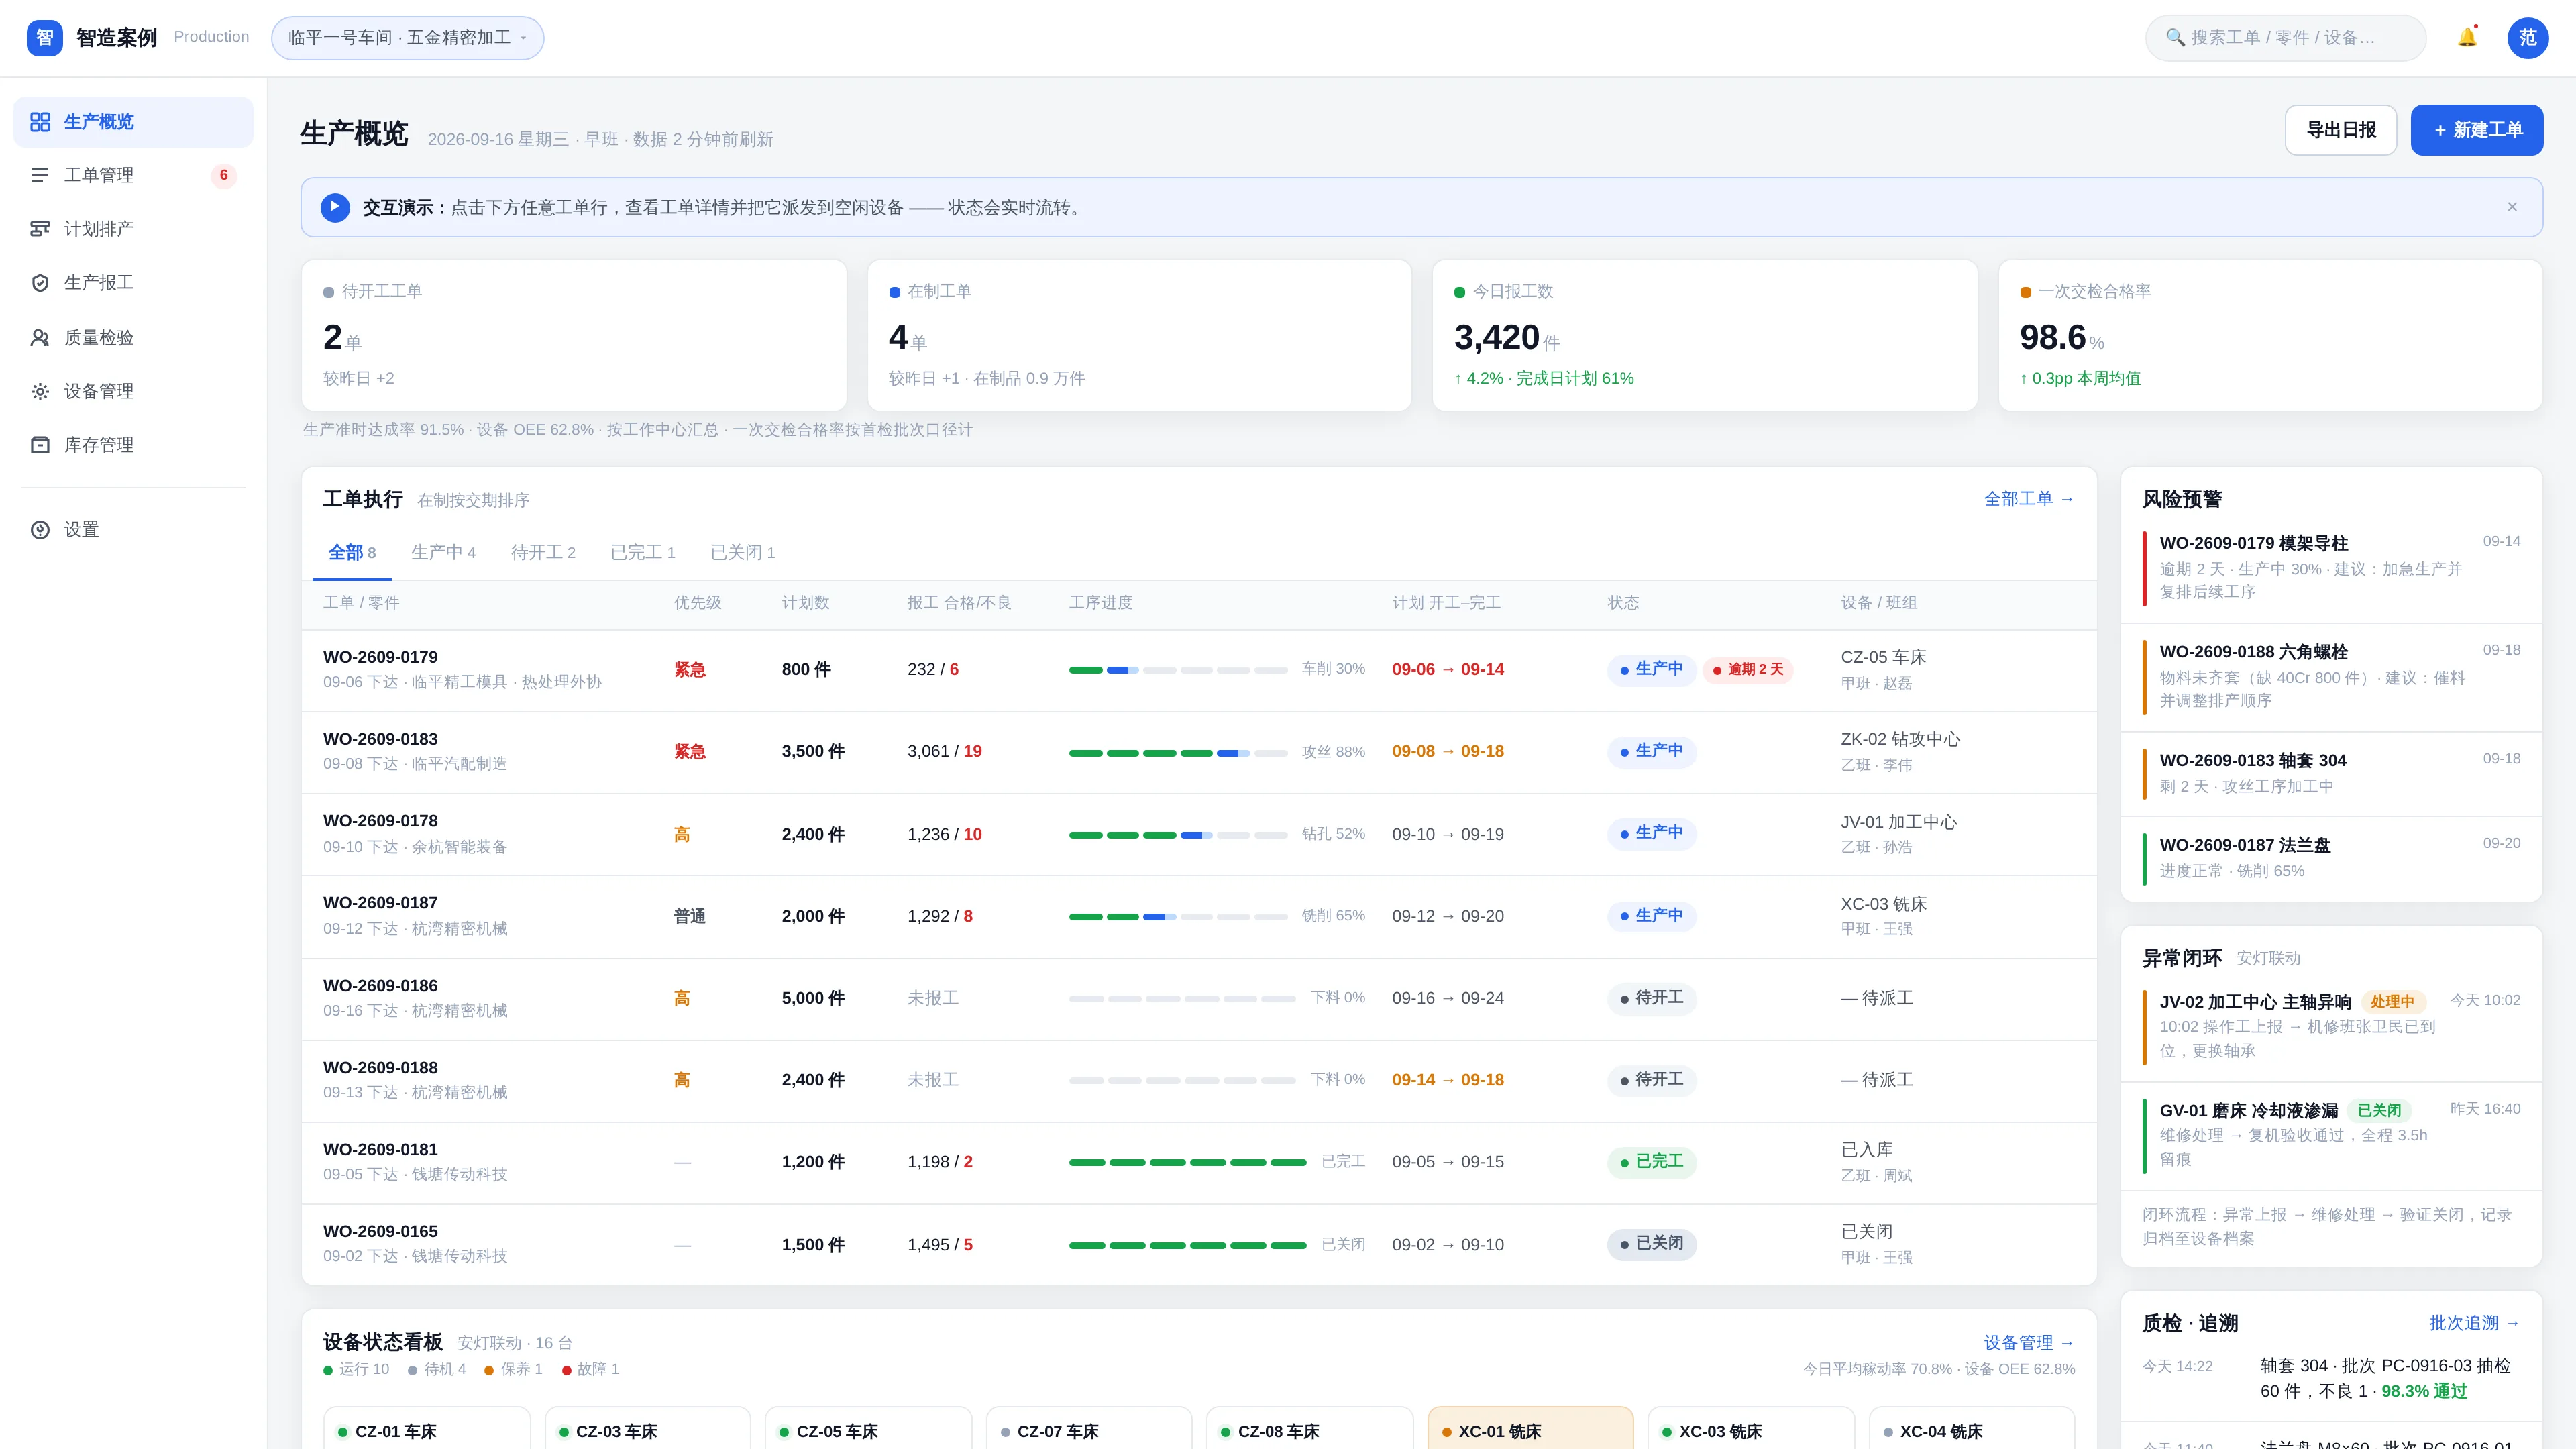2576x1449 pixels.
Task: Click the search magnifier icon
Action: point(2175,38)
